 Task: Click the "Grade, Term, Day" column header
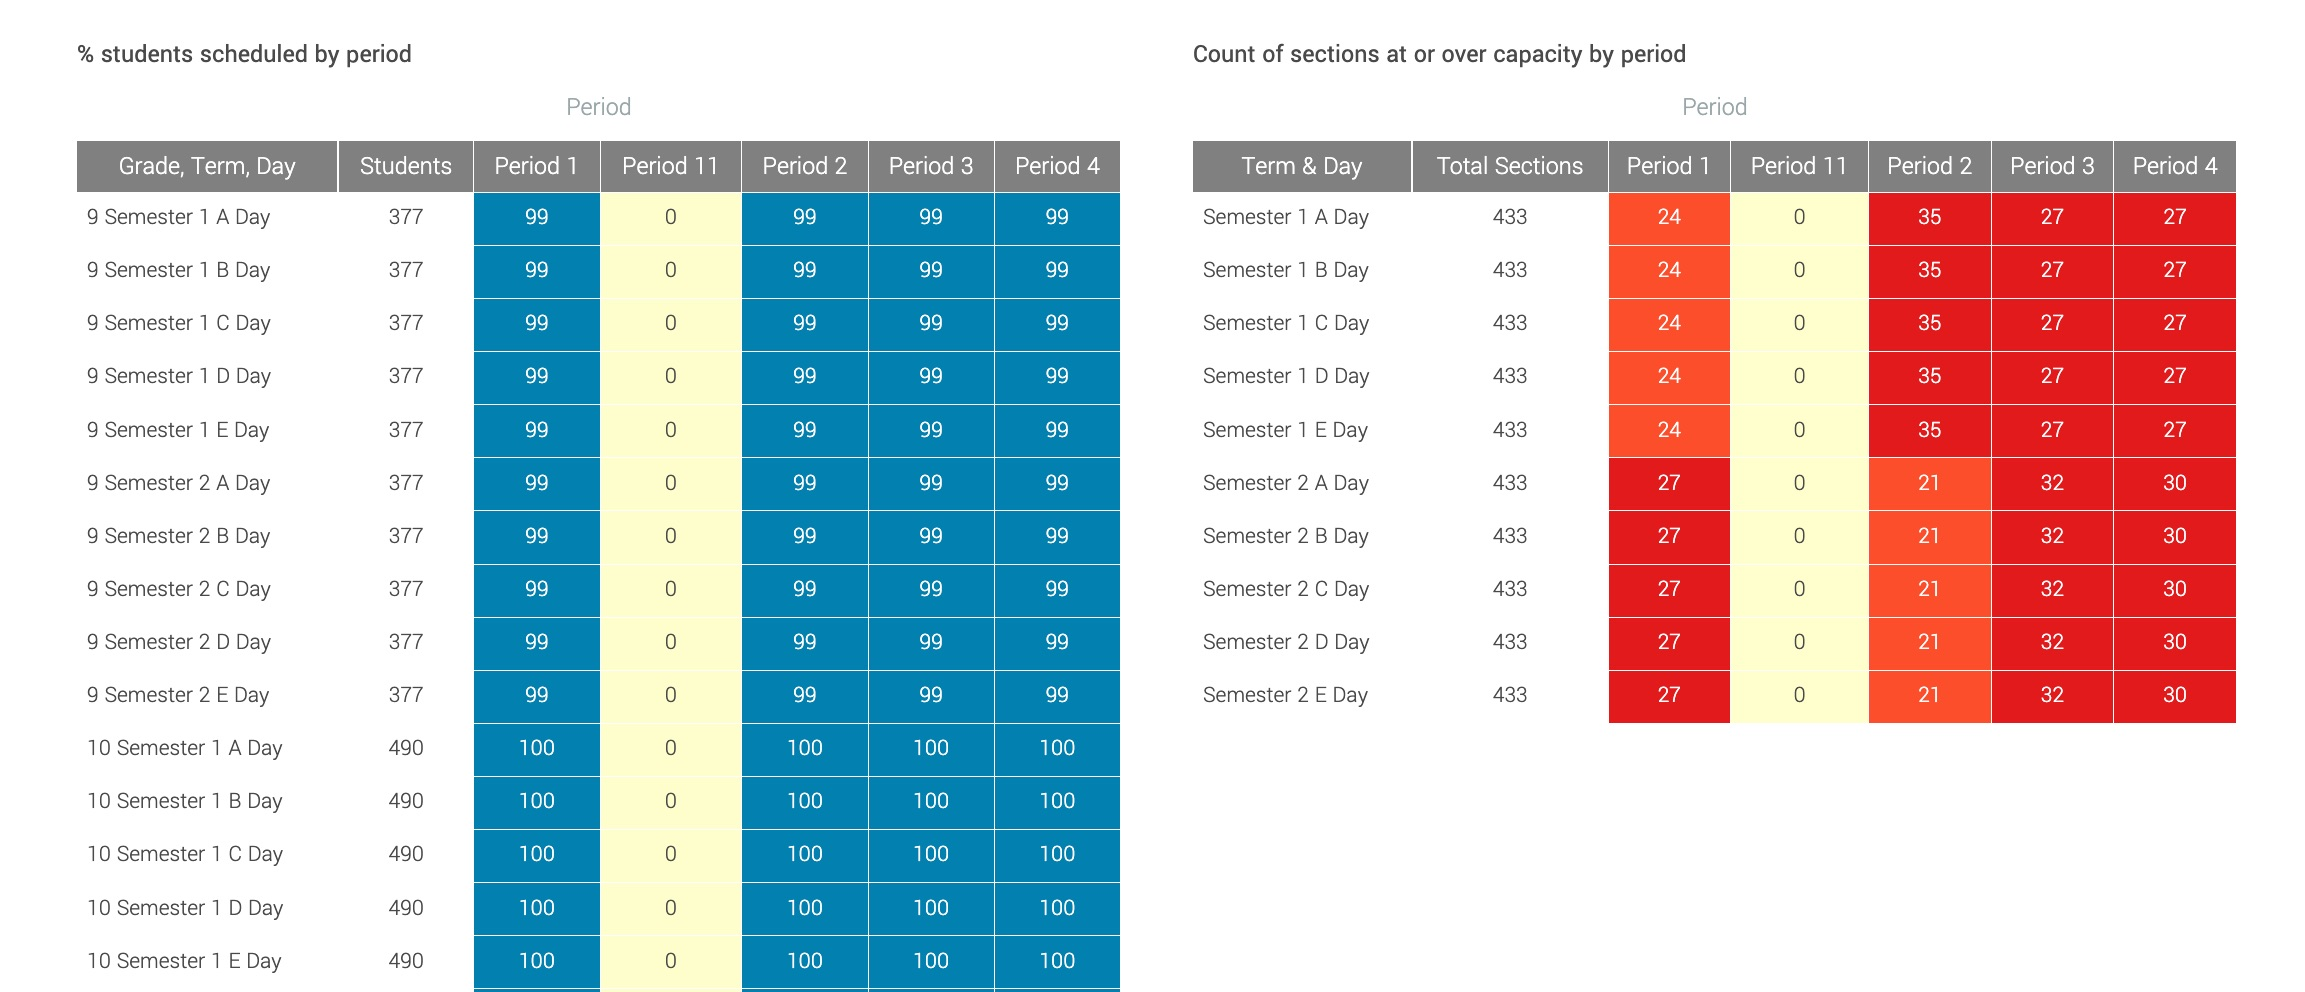pos(207,166)
